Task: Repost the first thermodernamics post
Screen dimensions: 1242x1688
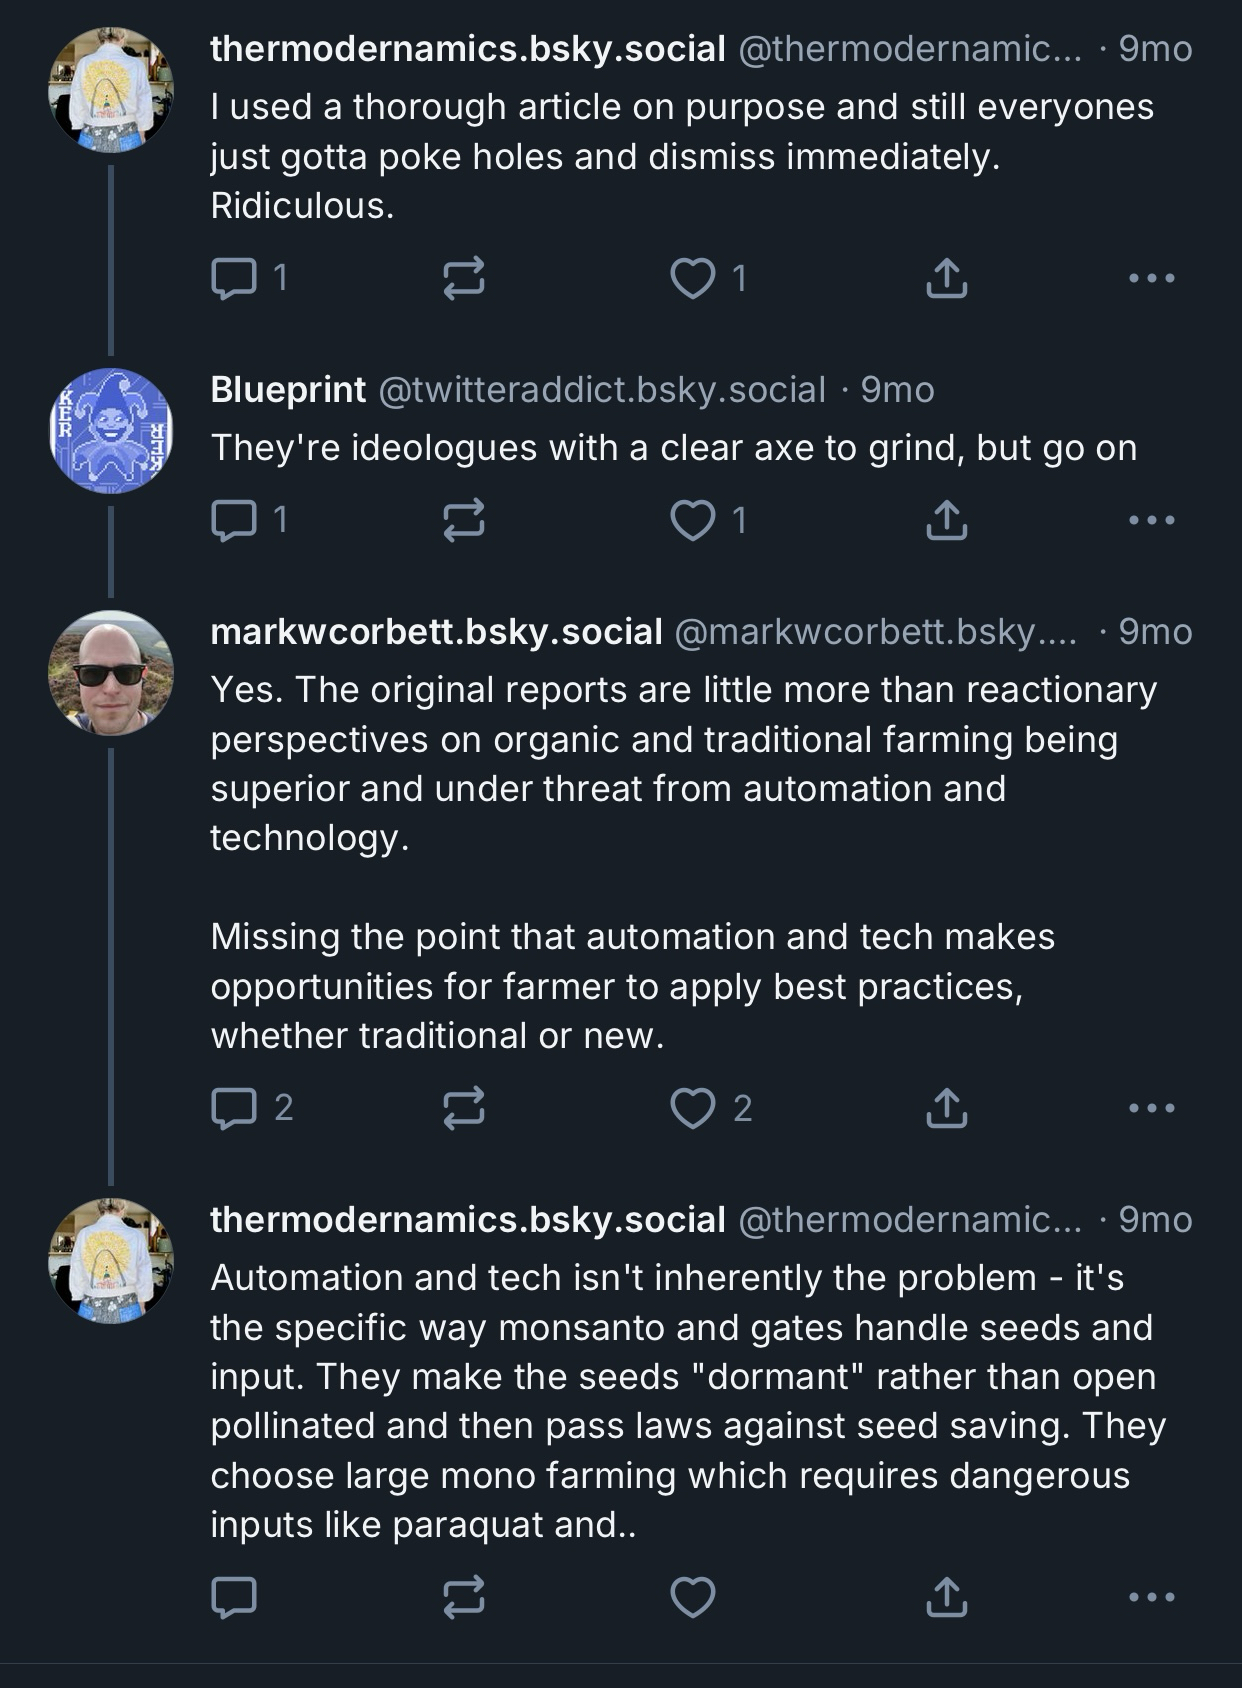Action: tap(464, 278)
